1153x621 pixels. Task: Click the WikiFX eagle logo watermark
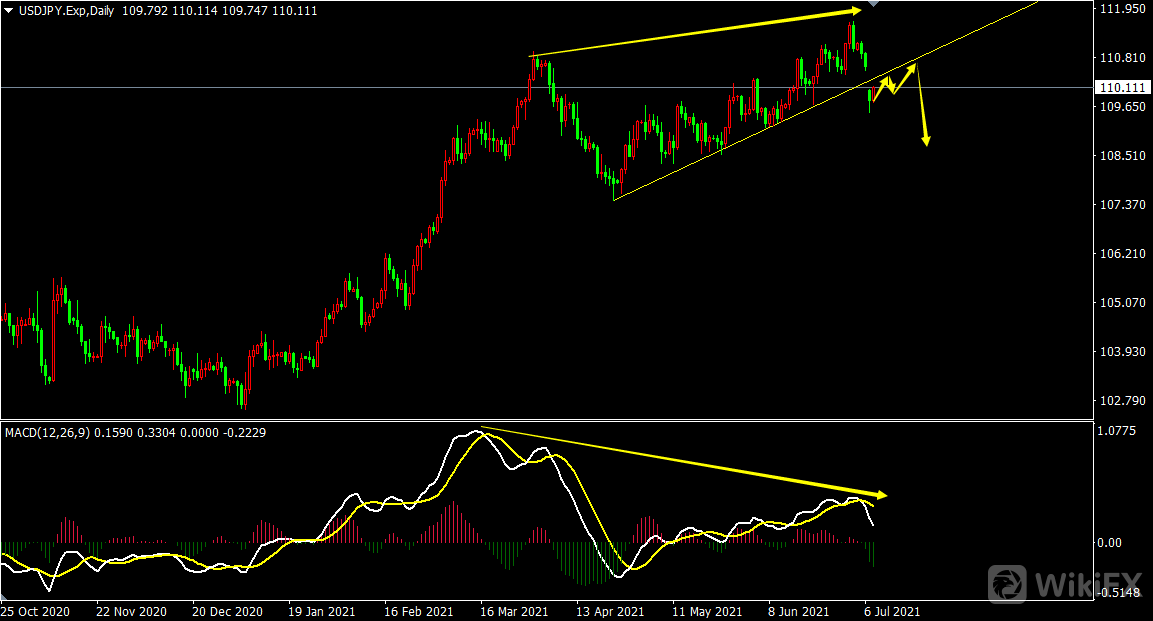[1008, 583]
